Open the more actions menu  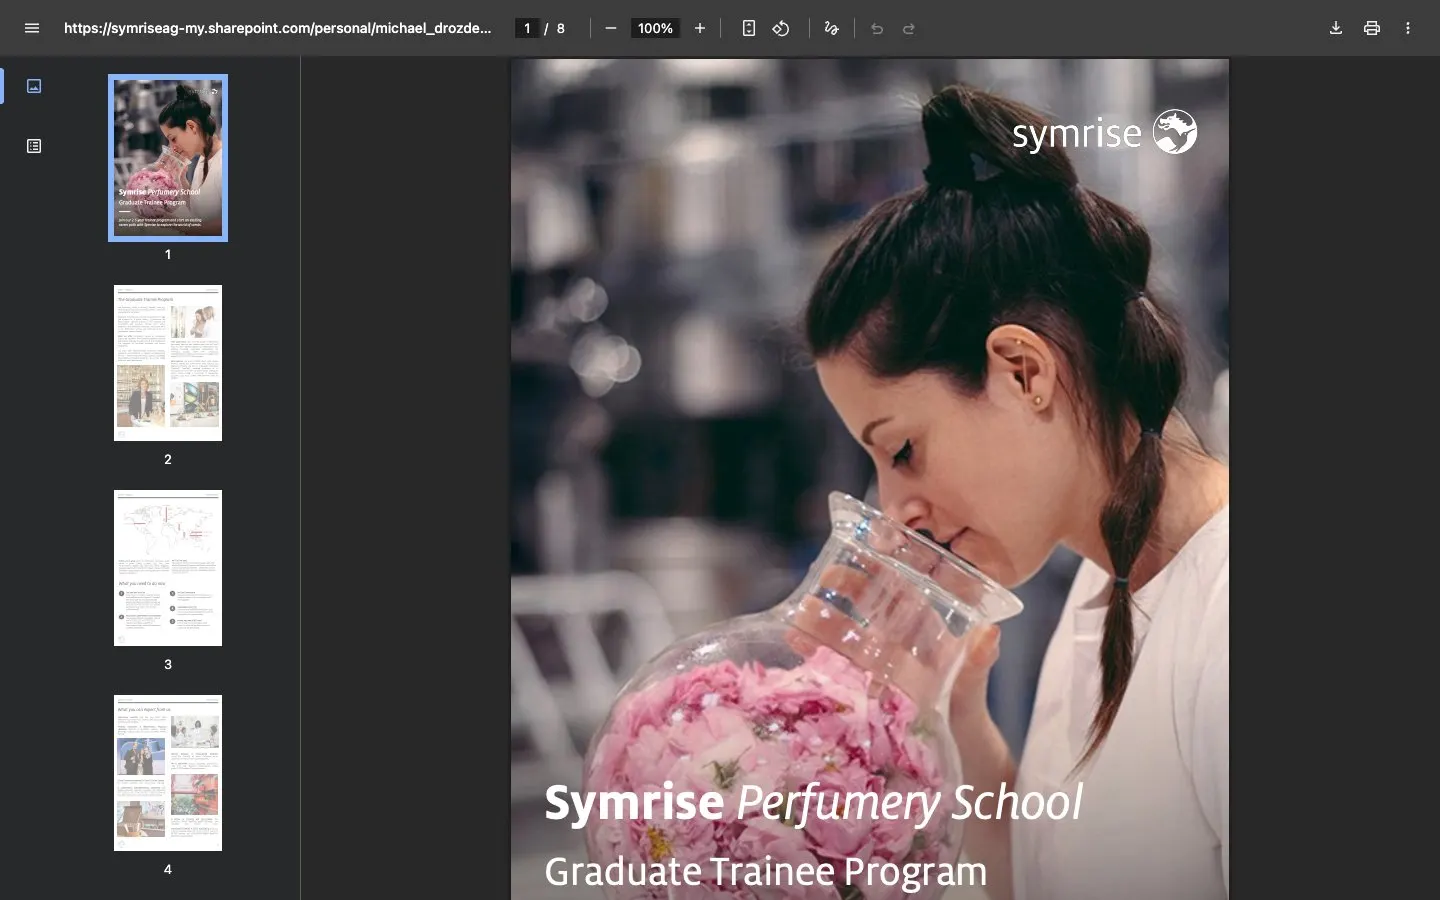1408,28
